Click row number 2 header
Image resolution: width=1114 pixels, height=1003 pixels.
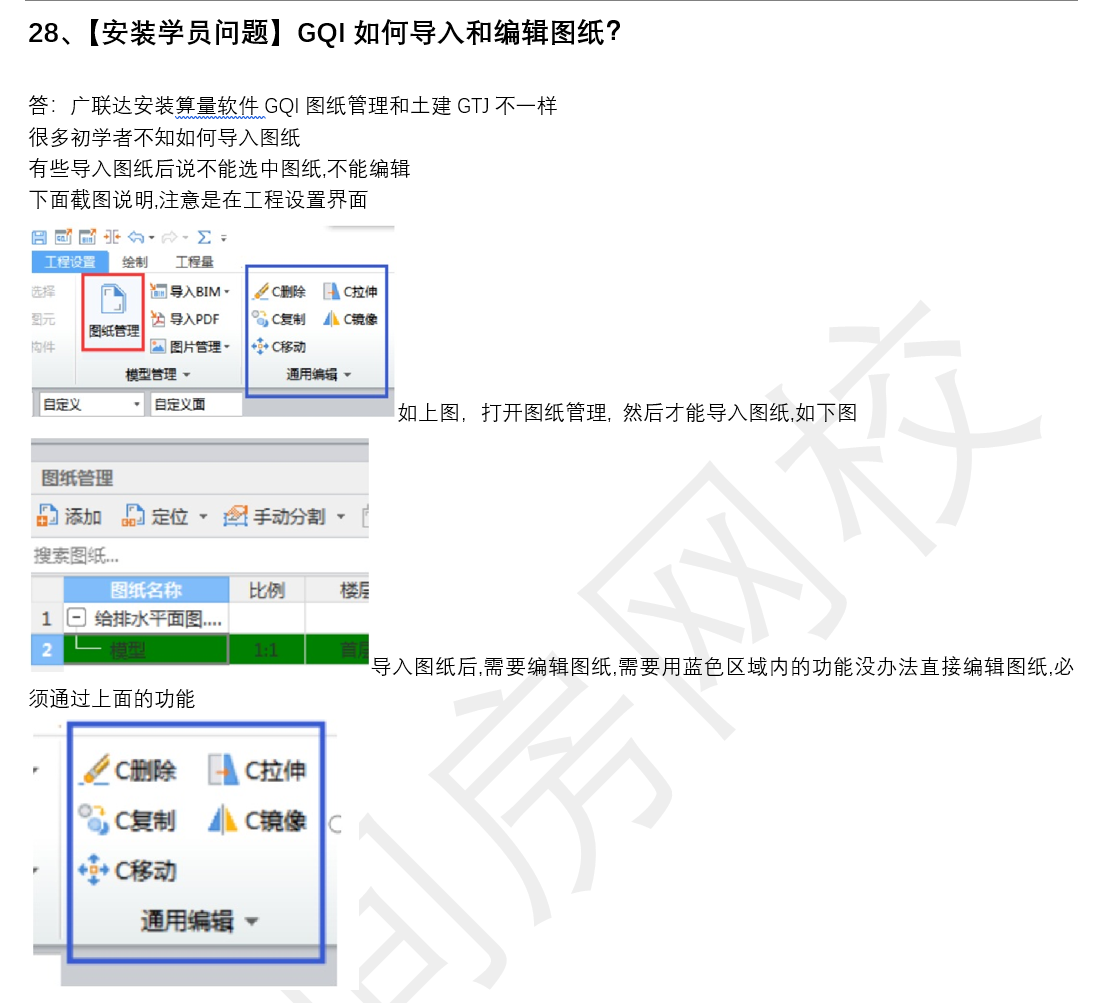click(x=47, y=649)
